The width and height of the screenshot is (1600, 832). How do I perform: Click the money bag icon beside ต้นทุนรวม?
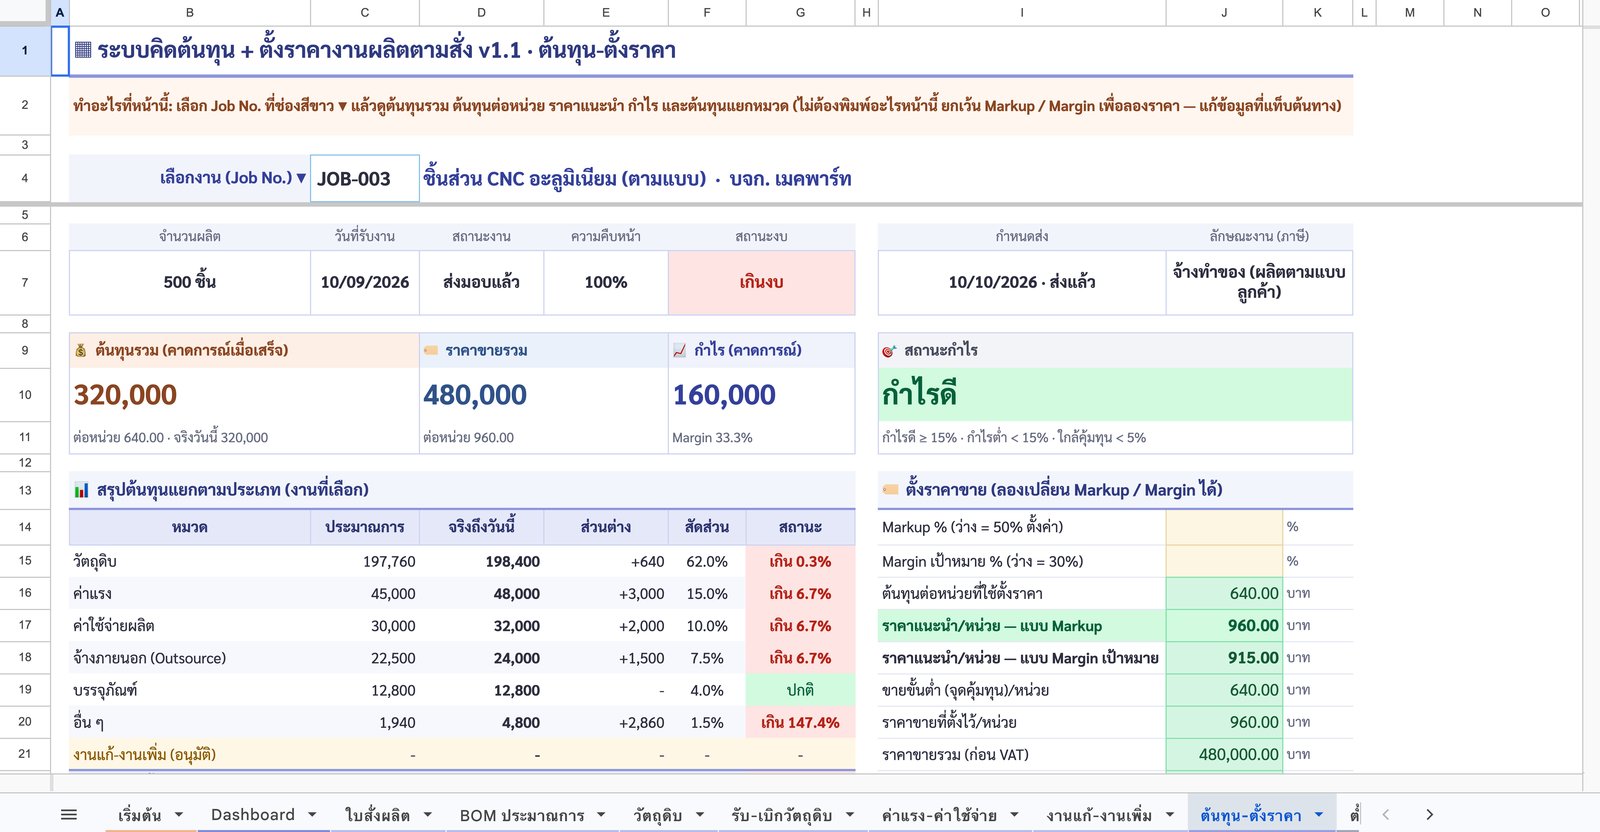tap(81, 351)
